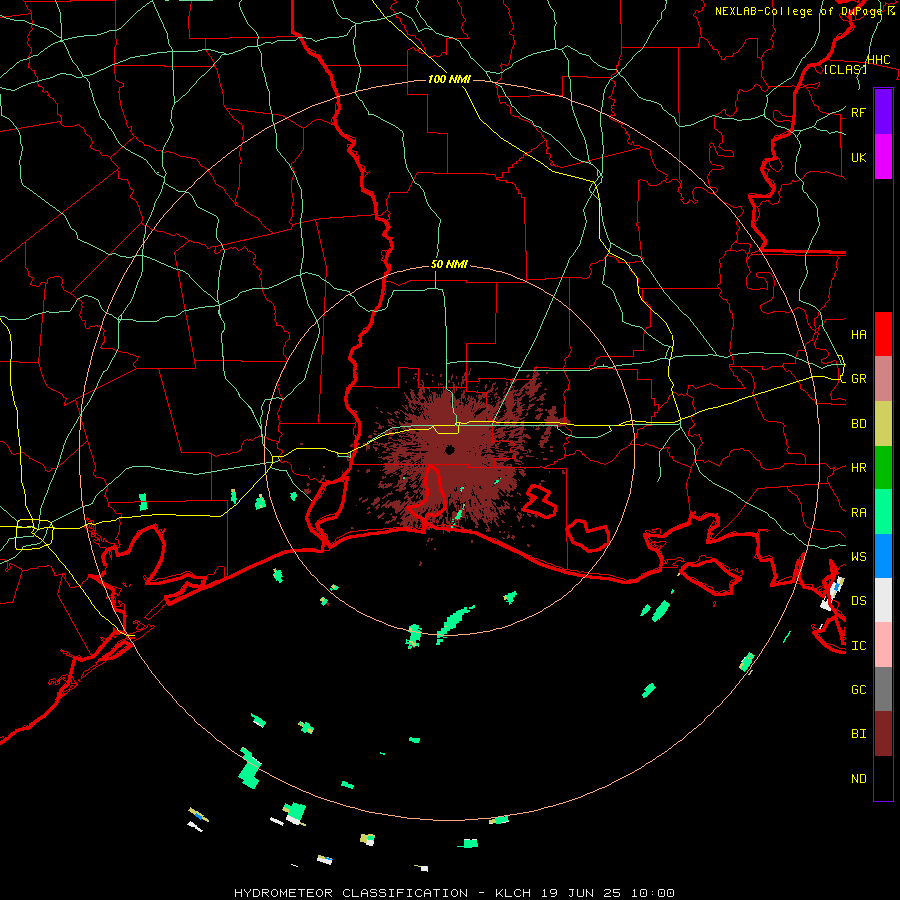Click the HR dark green swatch
Screen dimensions: 900x900
tap(883, 468)
